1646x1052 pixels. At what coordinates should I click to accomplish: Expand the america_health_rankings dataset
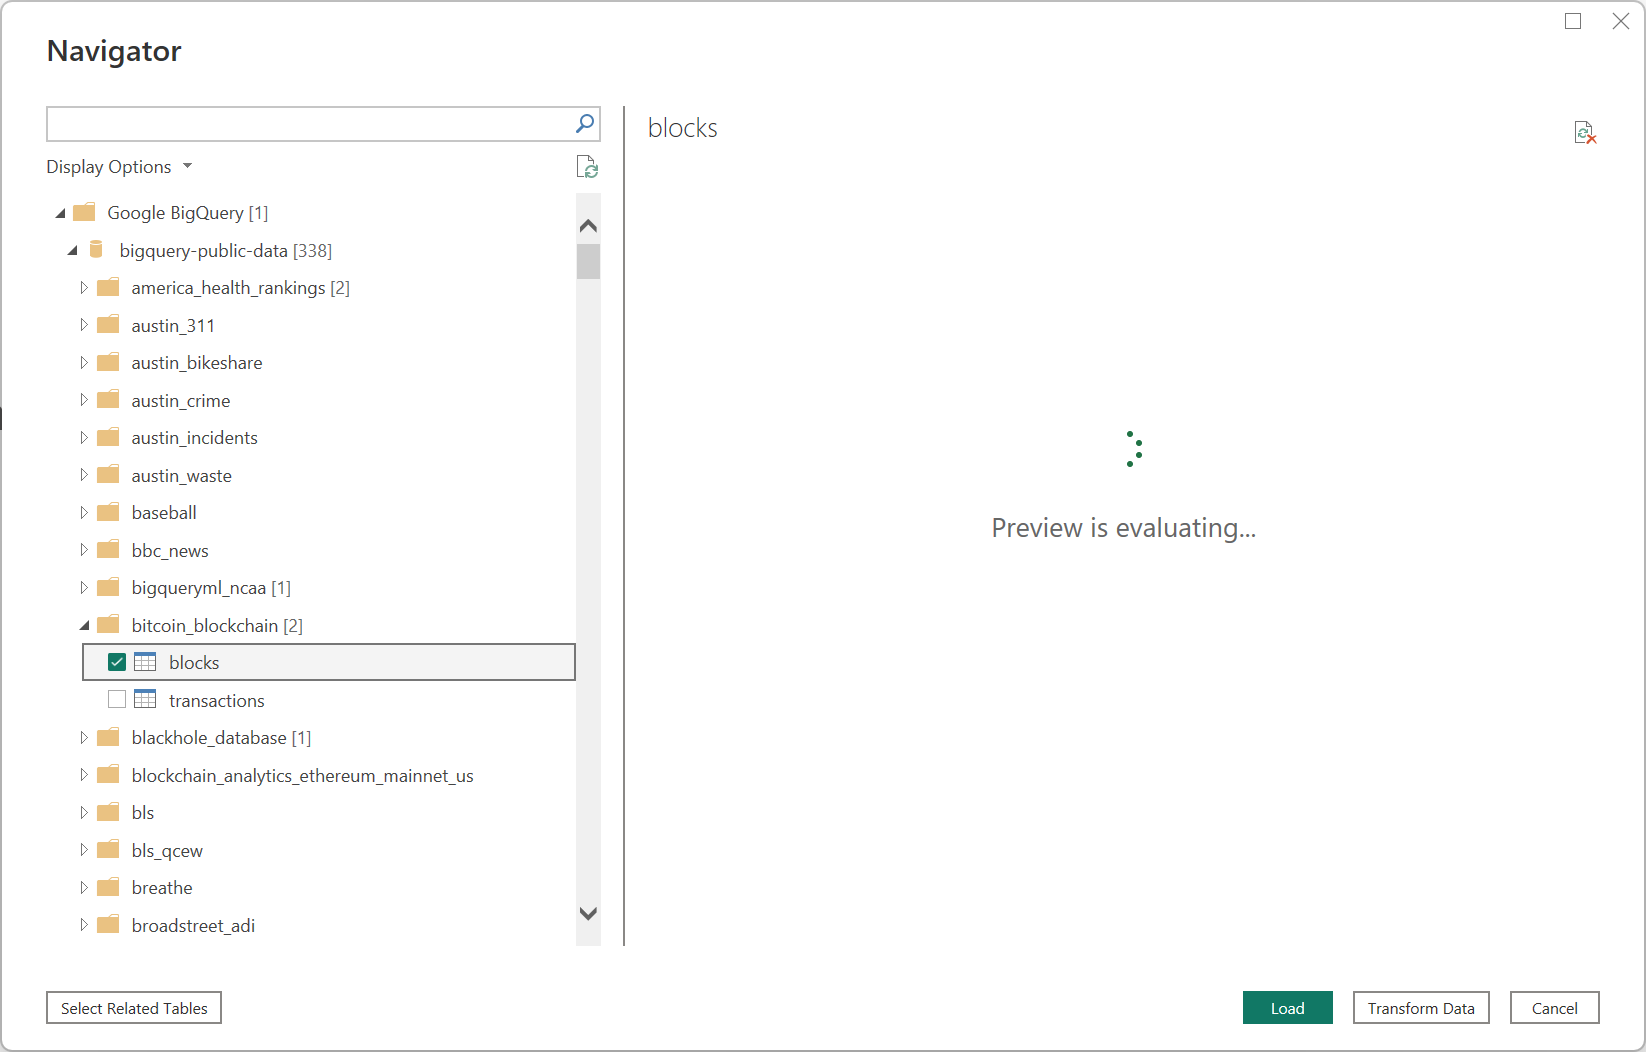tap(84, 288)
